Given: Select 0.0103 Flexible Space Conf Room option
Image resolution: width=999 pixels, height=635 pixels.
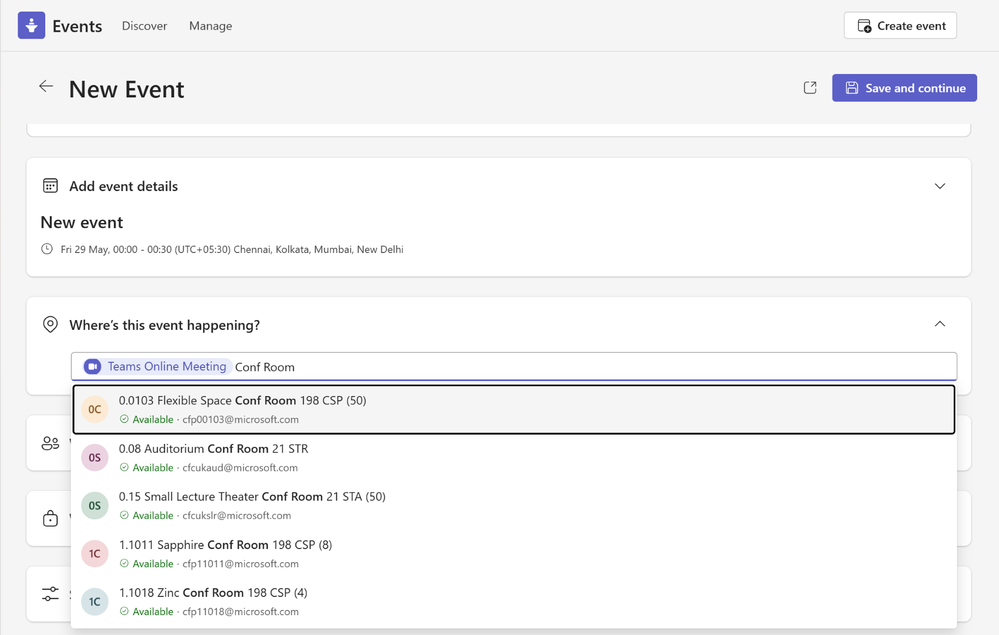Looking at the screenshot, I should [x=514, y=410].
